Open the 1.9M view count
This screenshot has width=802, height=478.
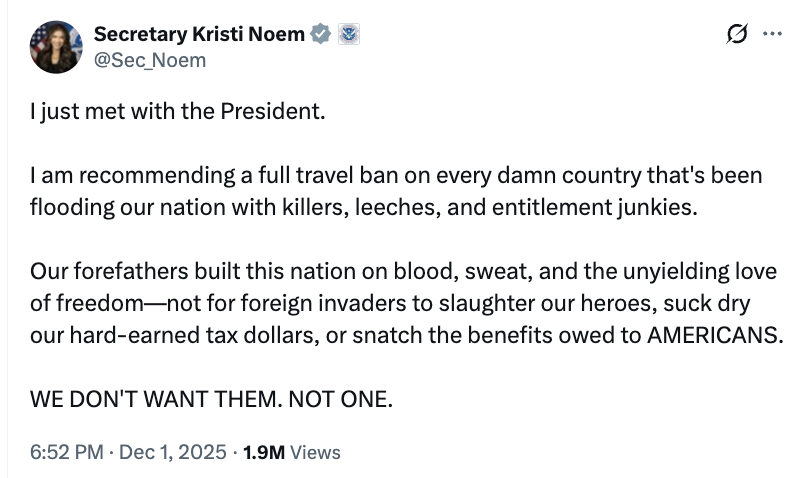coord(264,452)
